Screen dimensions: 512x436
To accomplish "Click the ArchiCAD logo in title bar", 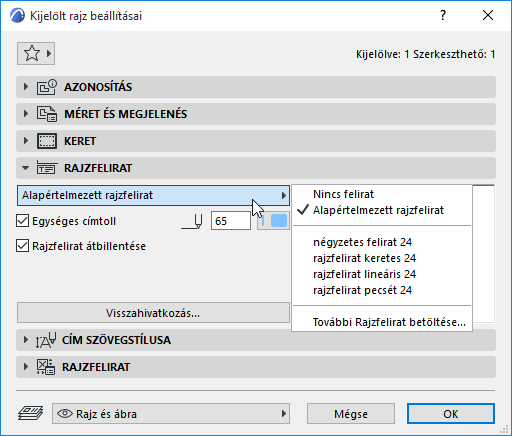I will coord(17,16).
